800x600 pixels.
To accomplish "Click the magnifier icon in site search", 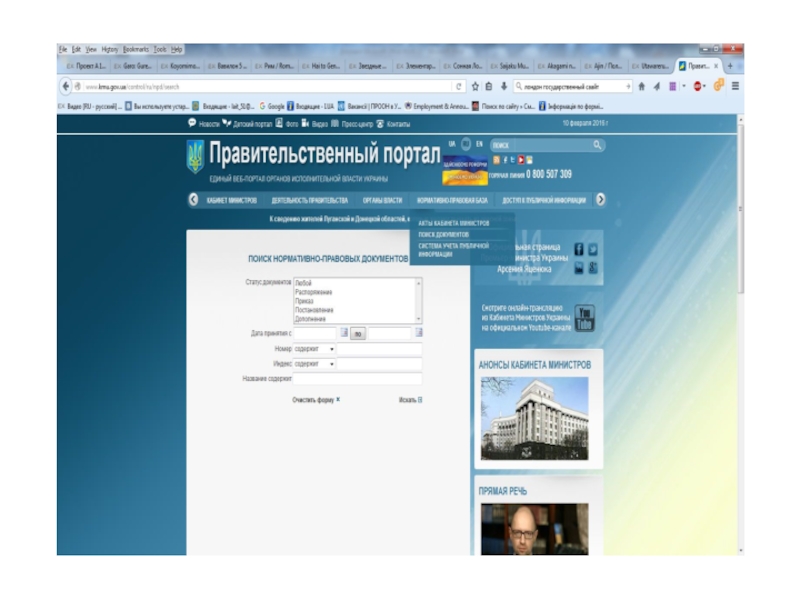I will coord(597,145).
